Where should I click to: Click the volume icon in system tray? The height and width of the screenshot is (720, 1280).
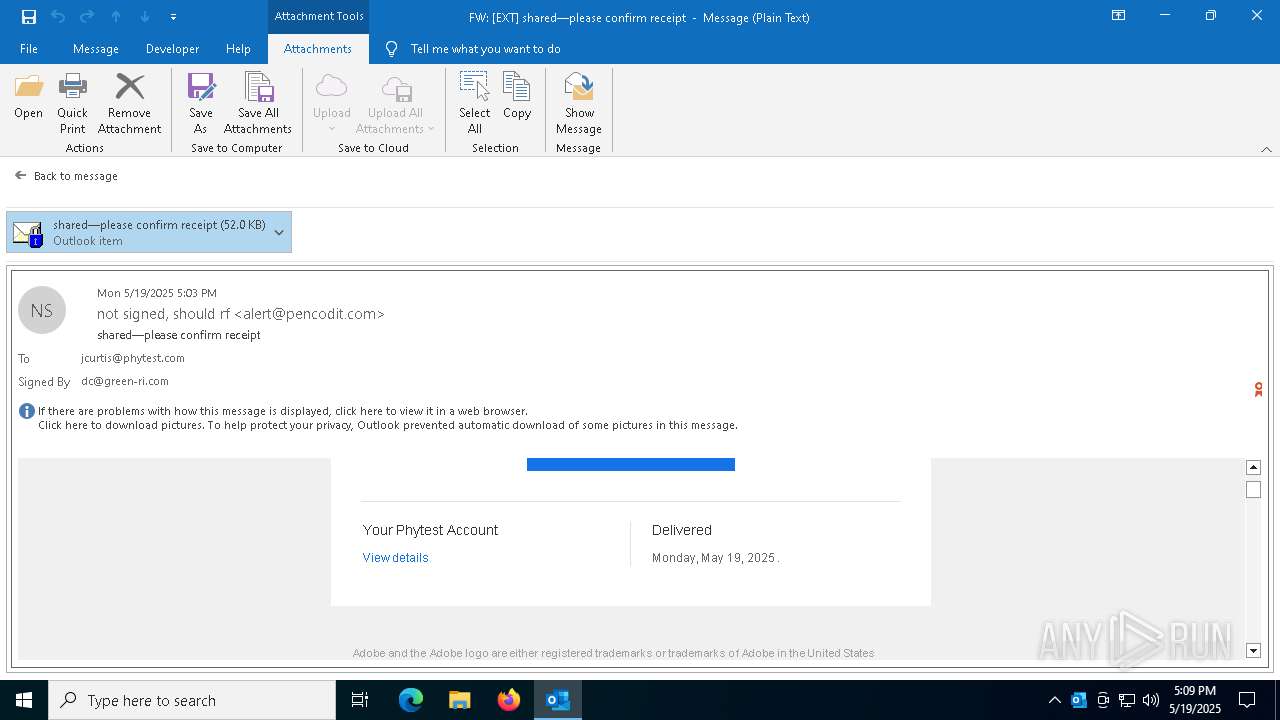1151,700
